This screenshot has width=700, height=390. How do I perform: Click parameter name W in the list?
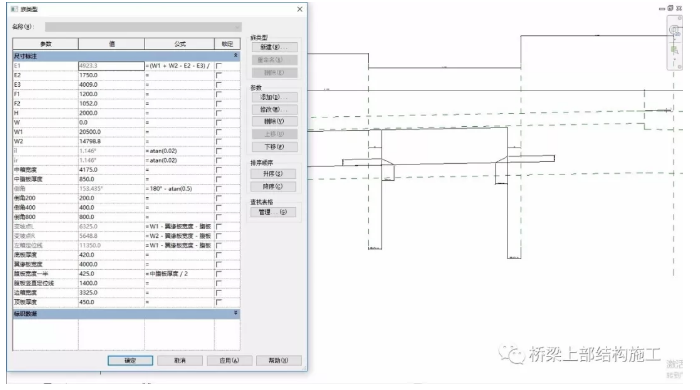tap(46, 122)
